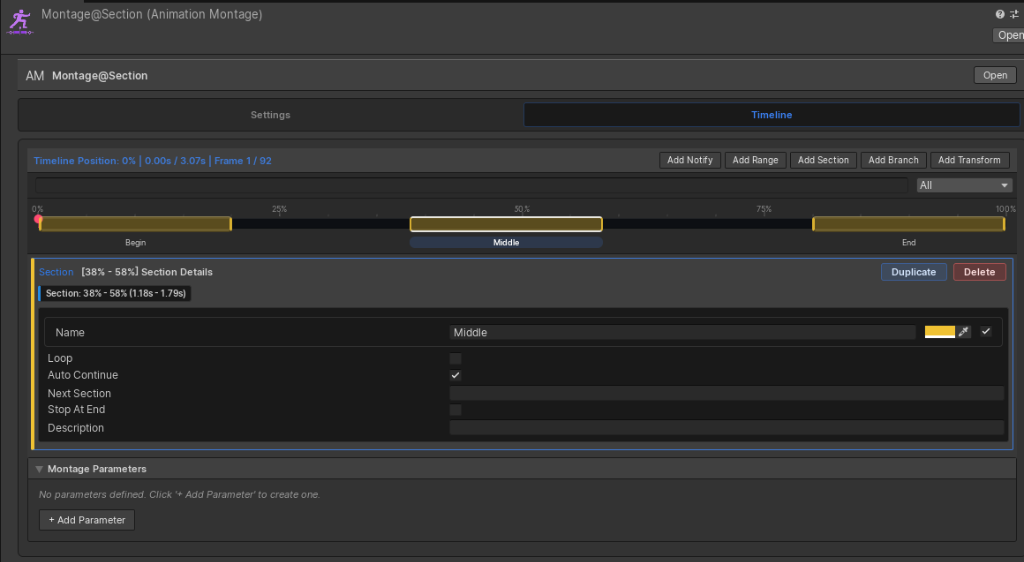The image size is (1024, 562).
Task: Collapse the Montage Parameters foldout
Action: point(39,469)
